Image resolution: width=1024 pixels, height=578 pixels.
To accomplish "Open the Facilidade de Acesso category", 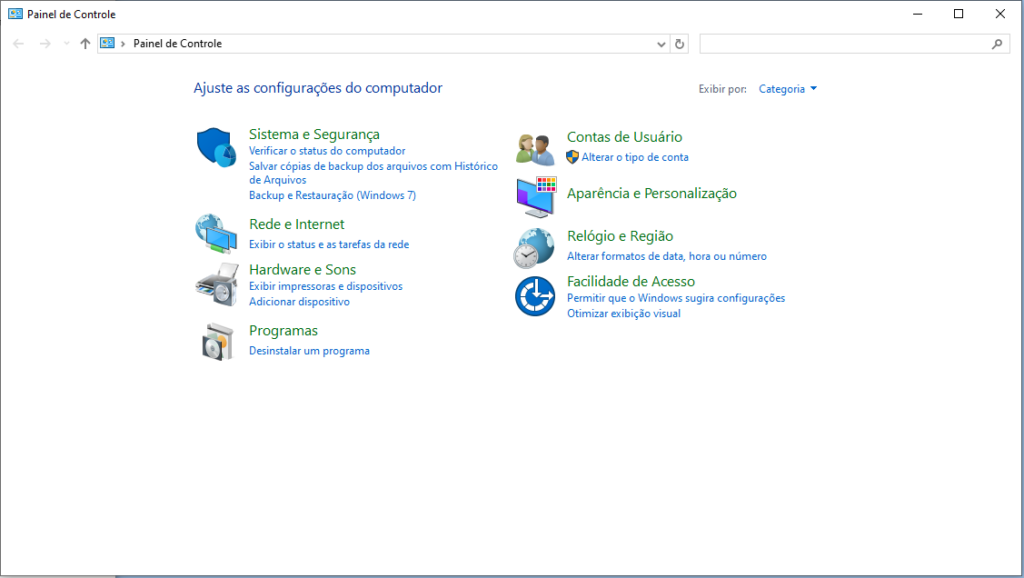I will [x=631, y=281].
